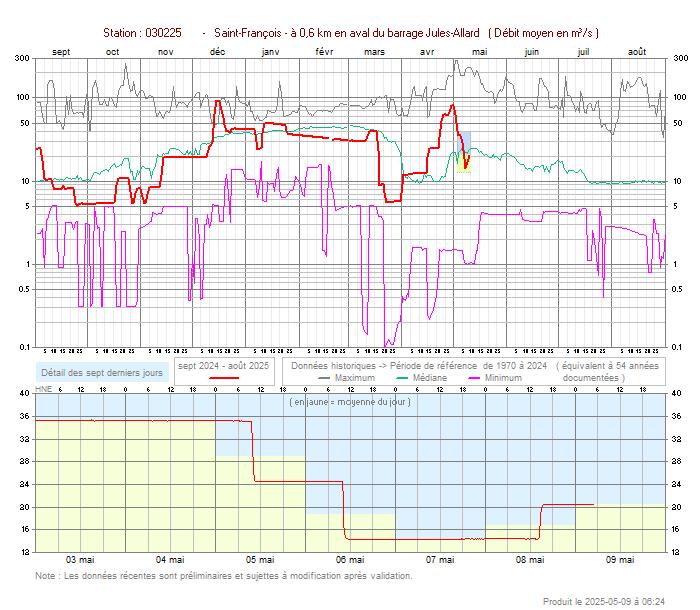Click the 'Détail des sept derniers jours' blue box

[x=102, y=372]
